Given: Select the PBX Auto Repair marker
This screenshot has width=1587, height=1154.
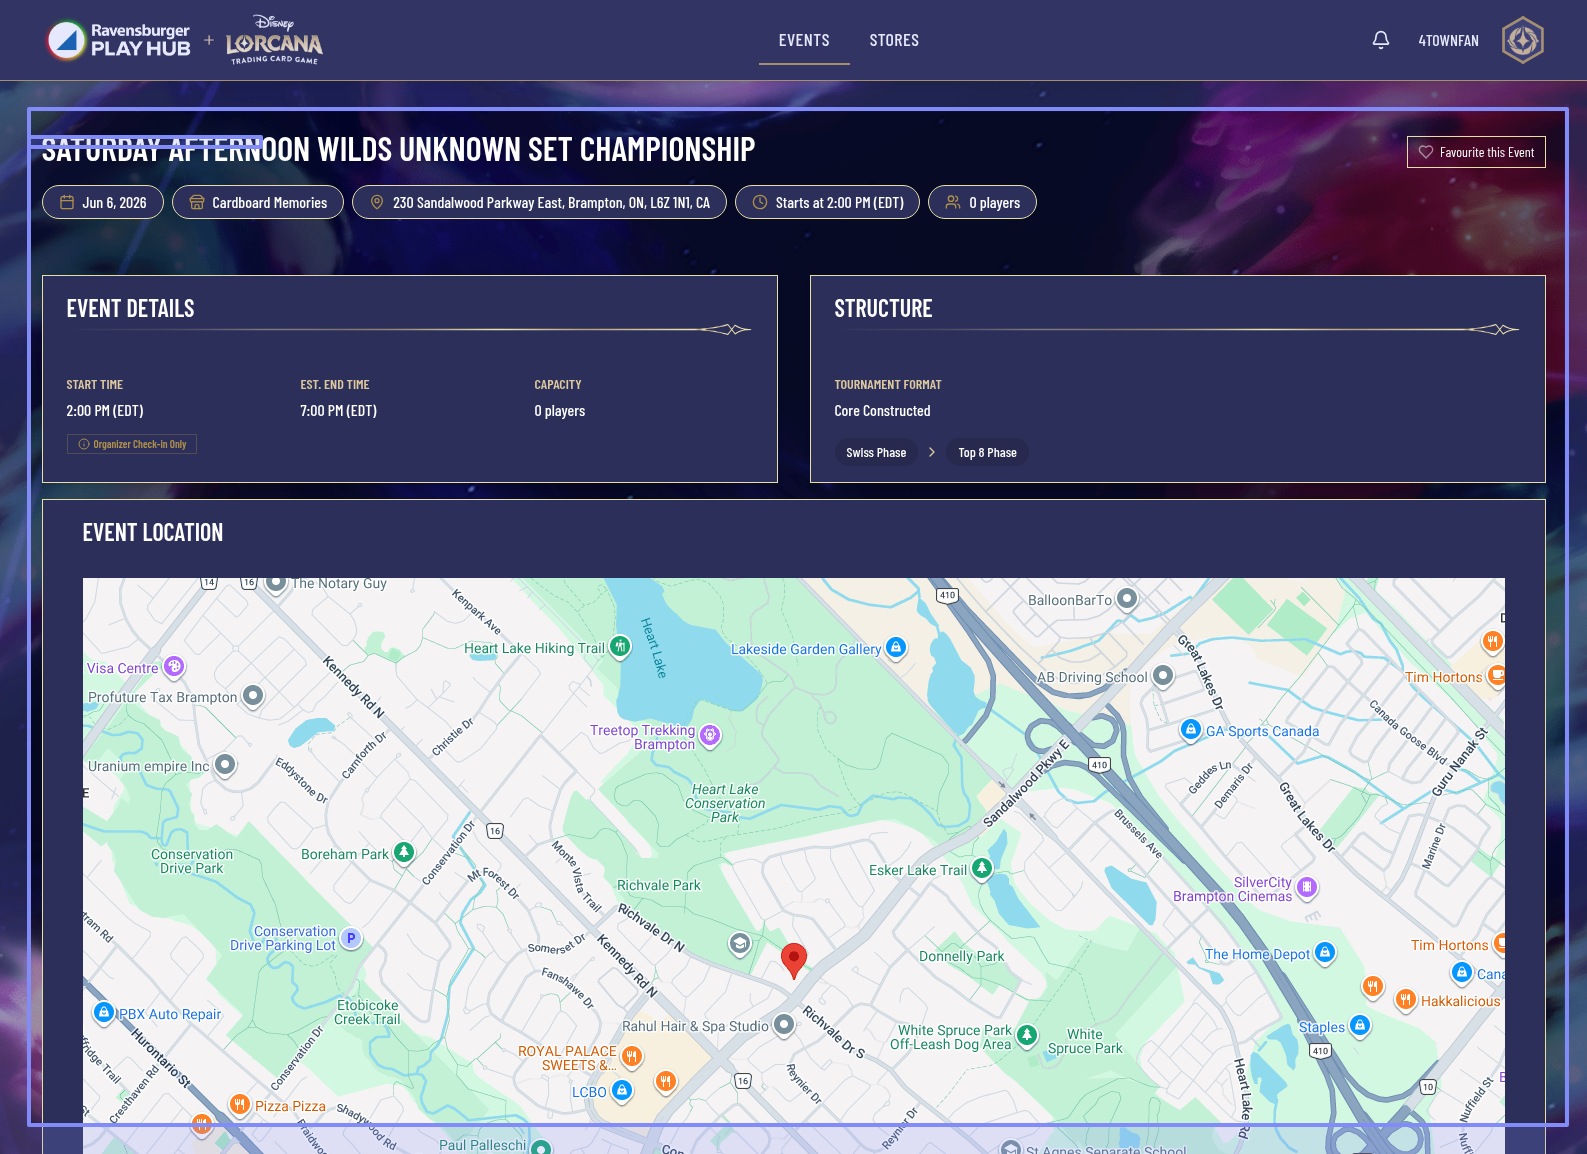Looking at the screenshot, I should (104, 1013).
